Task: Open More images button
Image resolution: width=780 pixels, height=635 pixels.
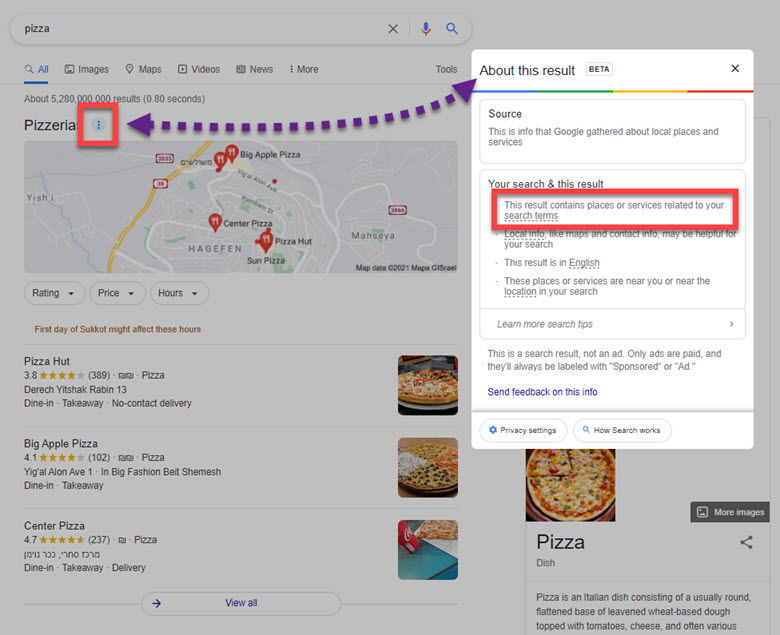Action: pos(730,512)
